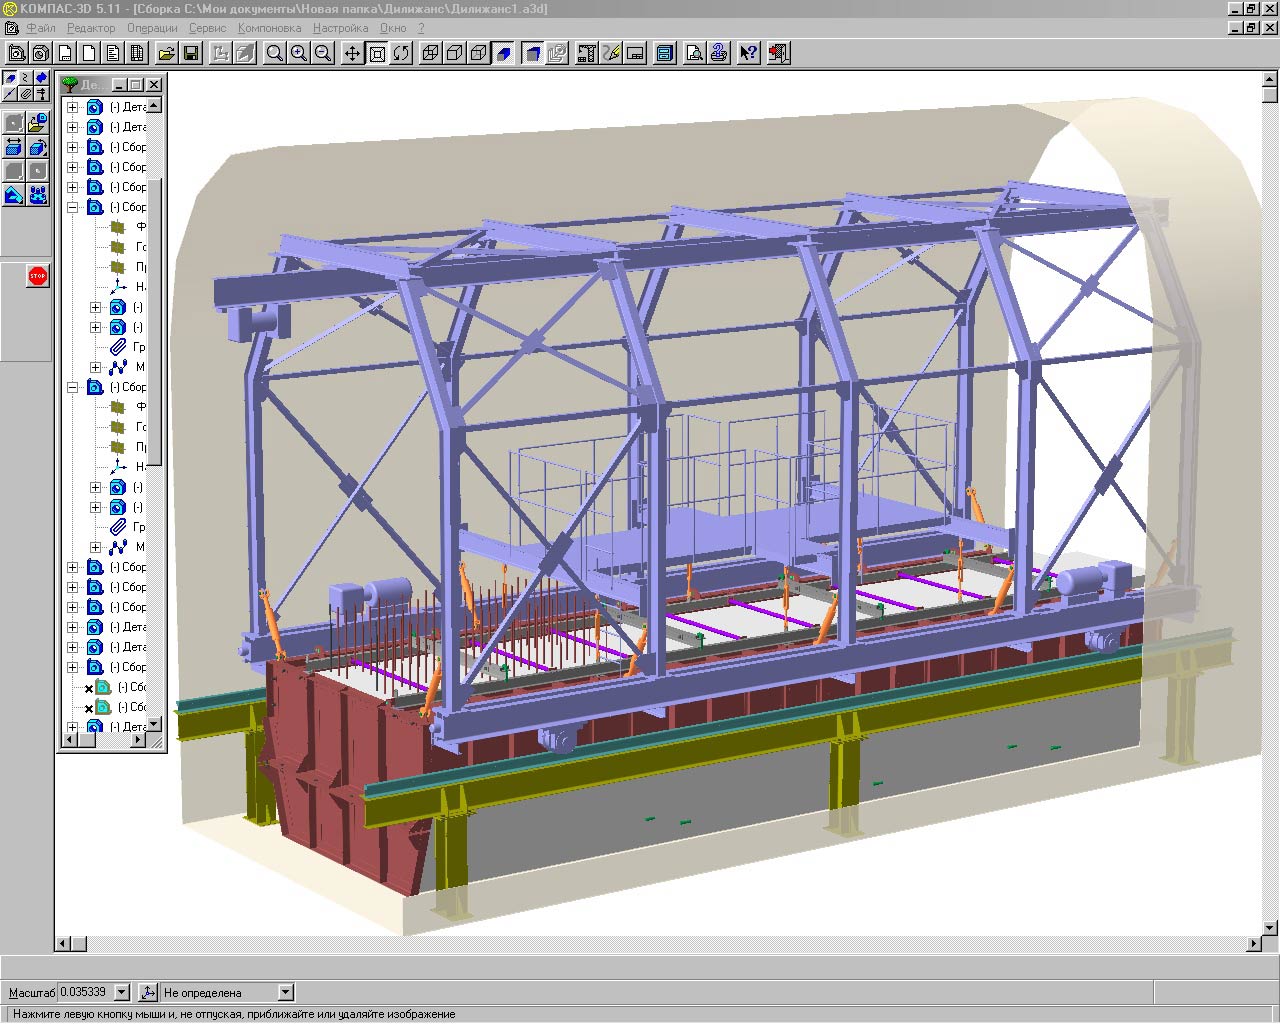Expand the first Деталь tree node
The width and height of the screenshot is (1280, 1024).
[72, 107]
